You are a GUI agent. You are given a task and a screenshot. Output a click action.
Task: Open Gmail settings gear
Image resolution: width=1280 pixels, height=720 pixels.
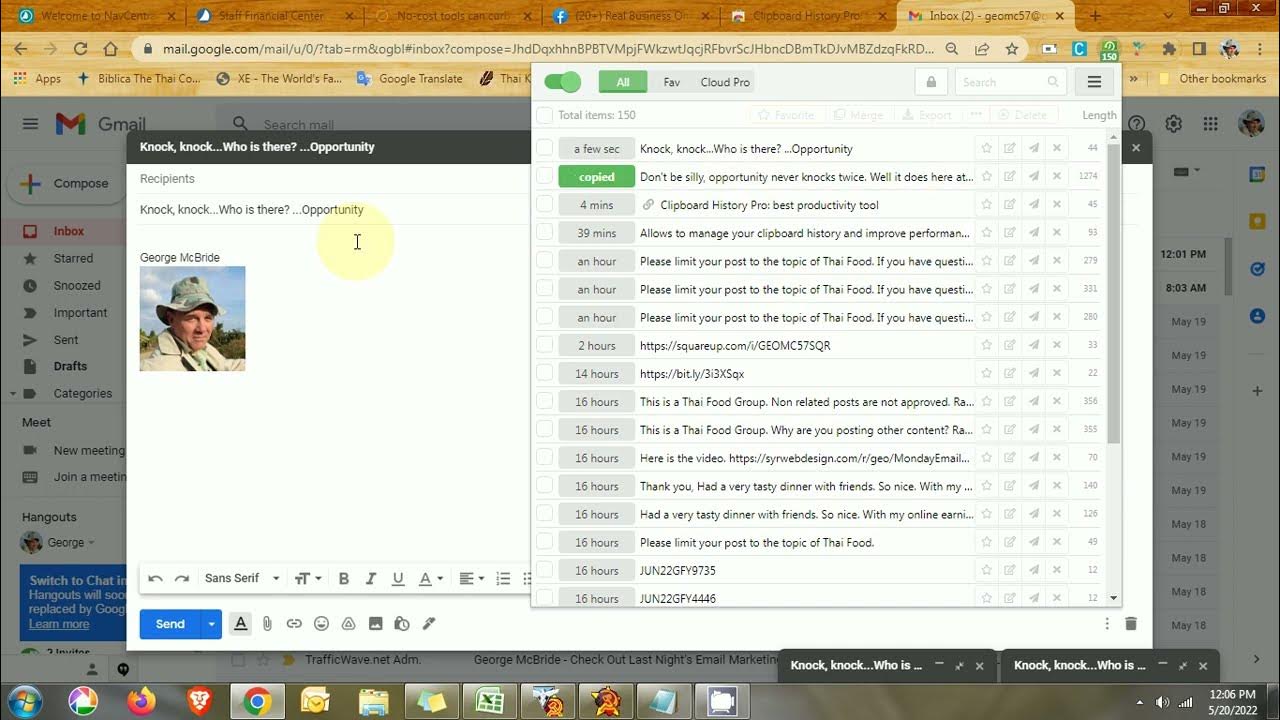[1174, 124]
